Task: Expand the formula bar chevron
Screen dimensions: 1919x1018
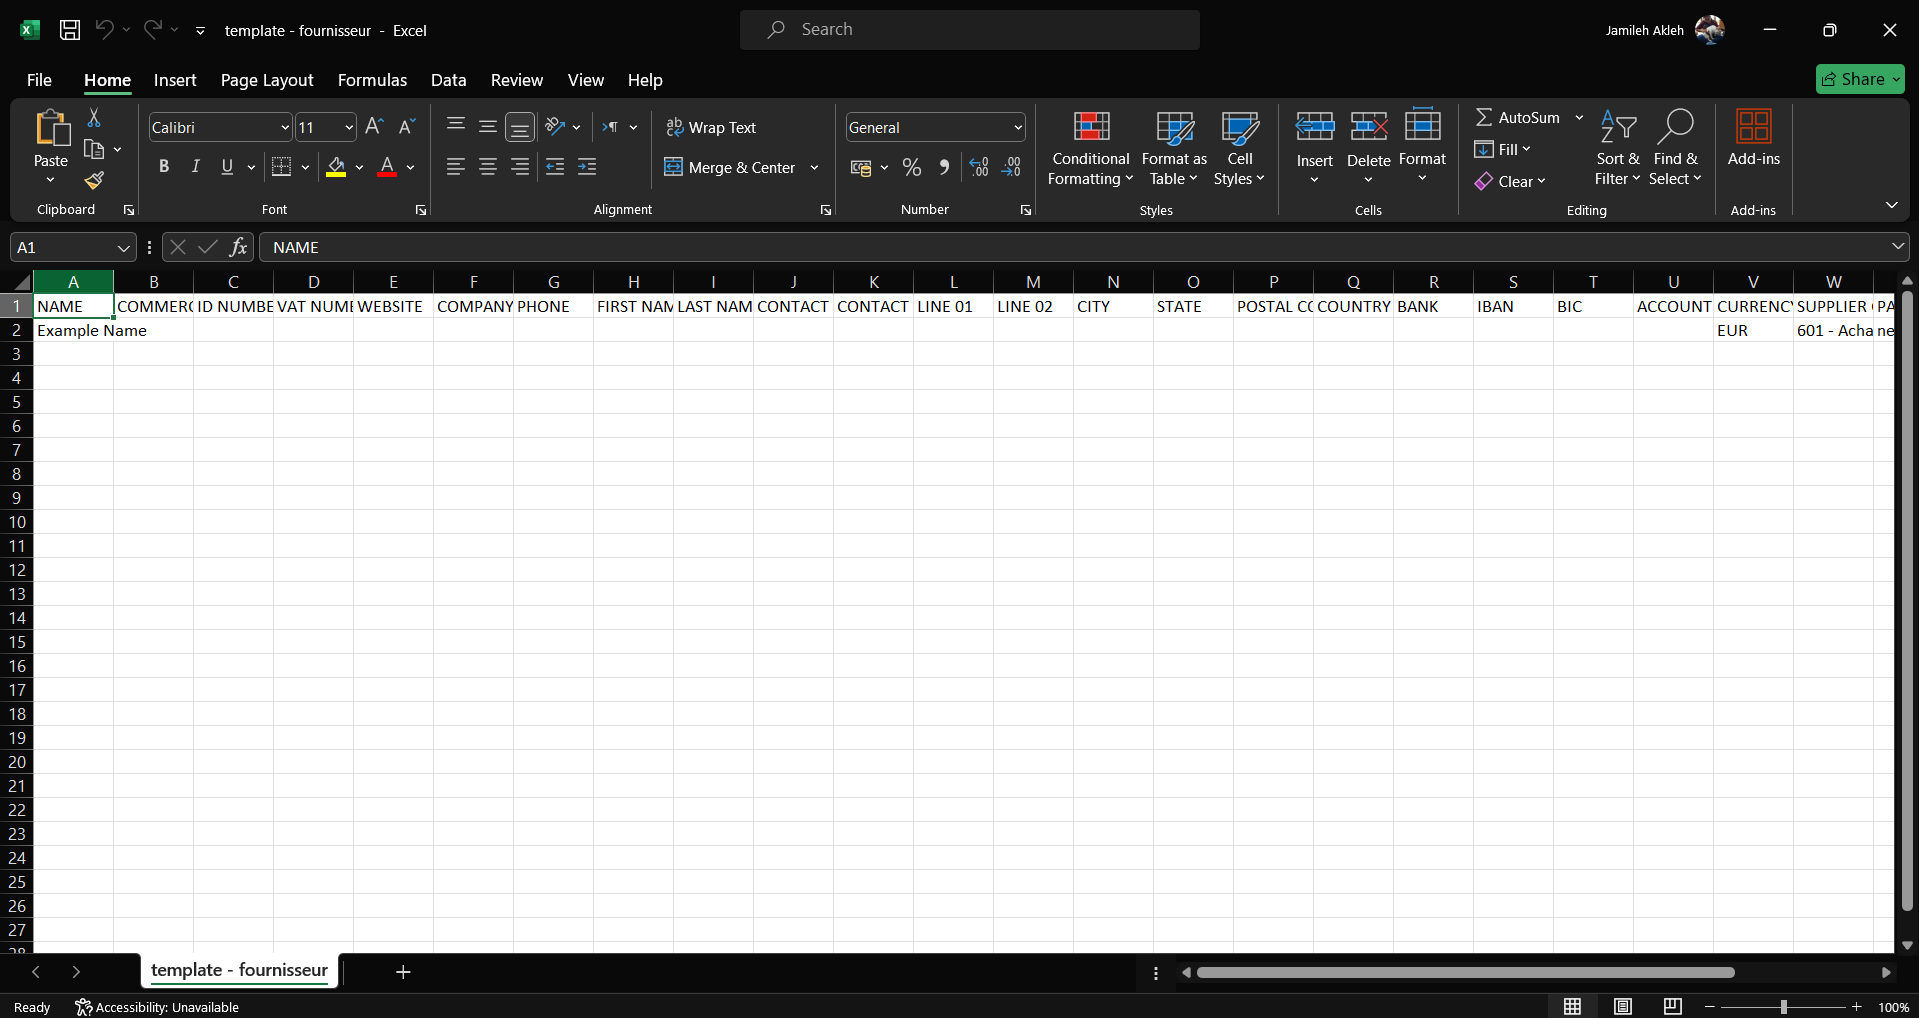Action: pyautogui.click(x=1898, y=246)
